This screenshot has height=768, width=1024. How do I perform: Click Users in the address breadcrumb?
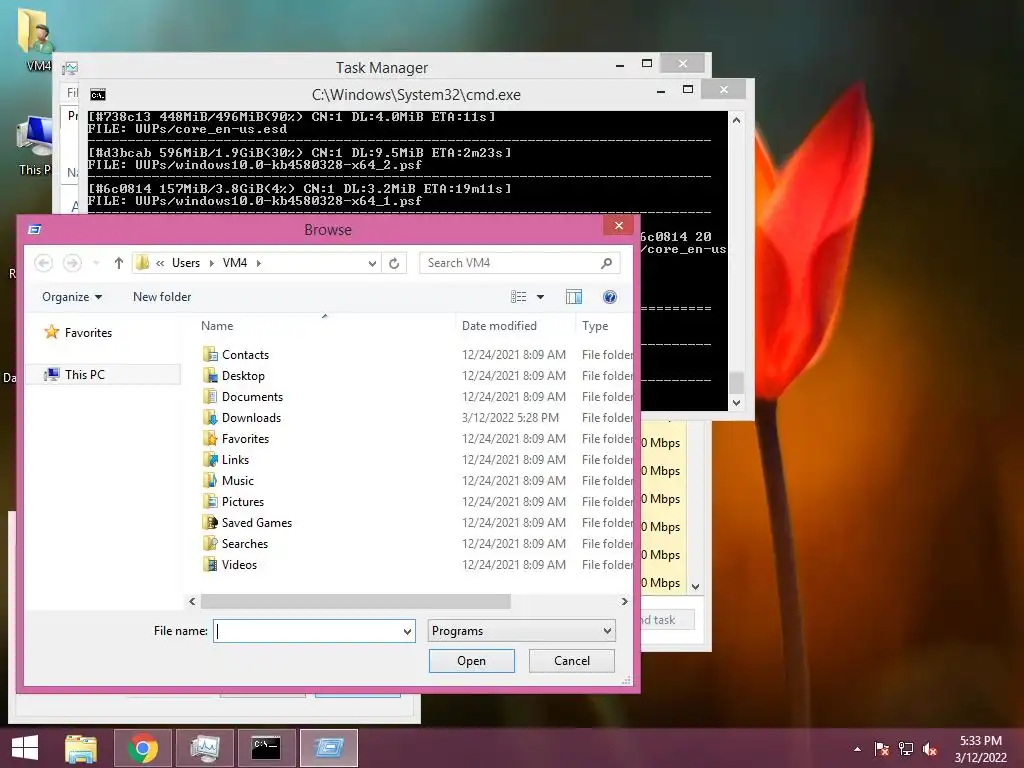coord(185,263)
